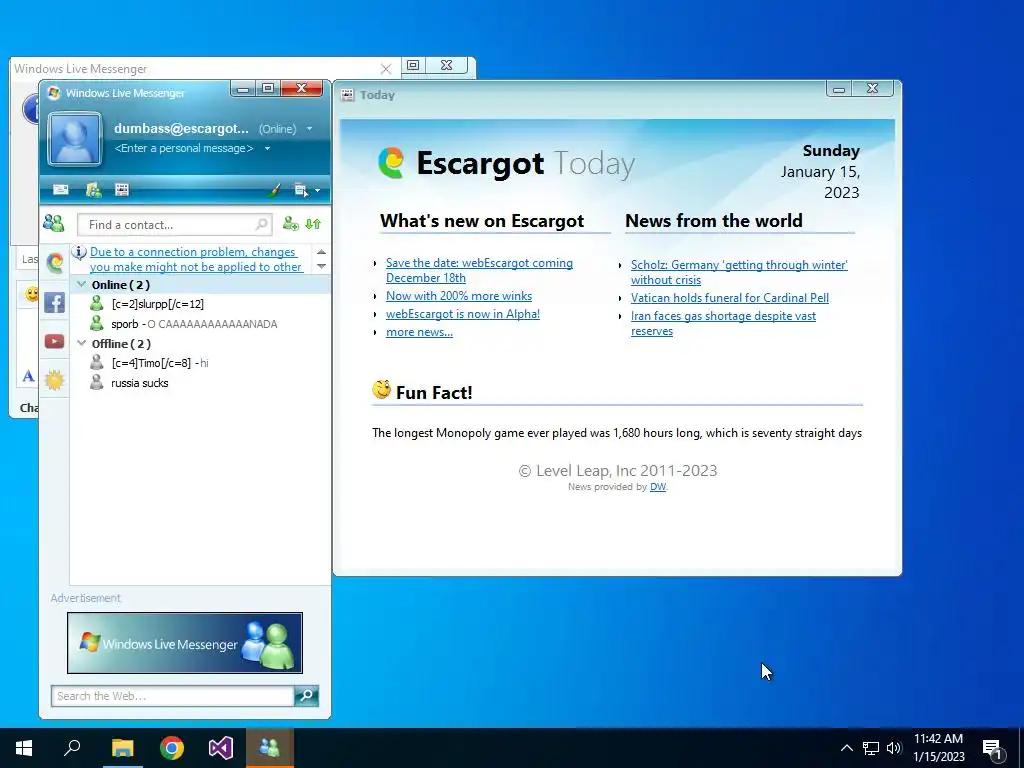Click the smiley emoticon in background window
This screenshot has height=768, width=1024.
31,294
